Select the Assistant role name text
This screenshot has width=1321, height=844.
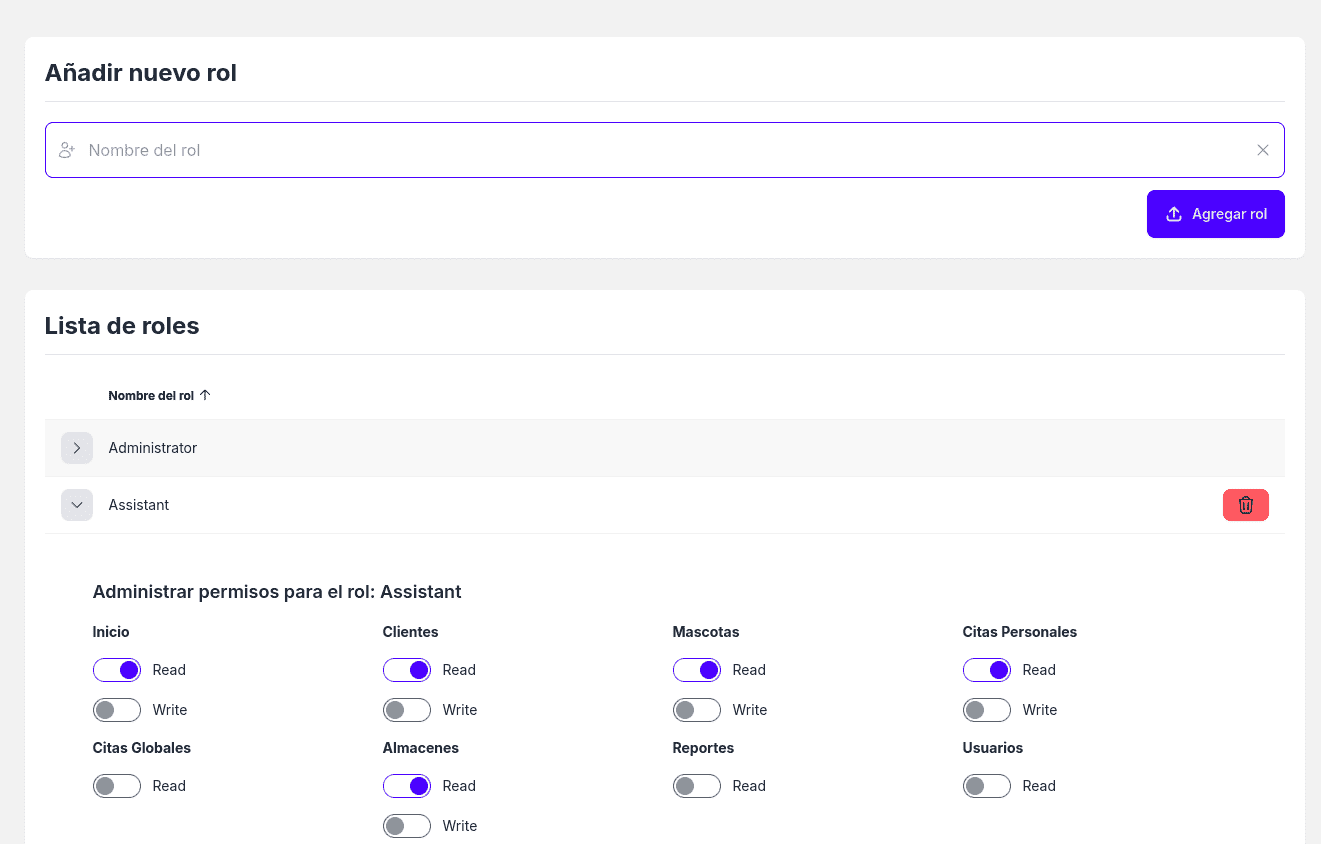click(x=139, y=505)
